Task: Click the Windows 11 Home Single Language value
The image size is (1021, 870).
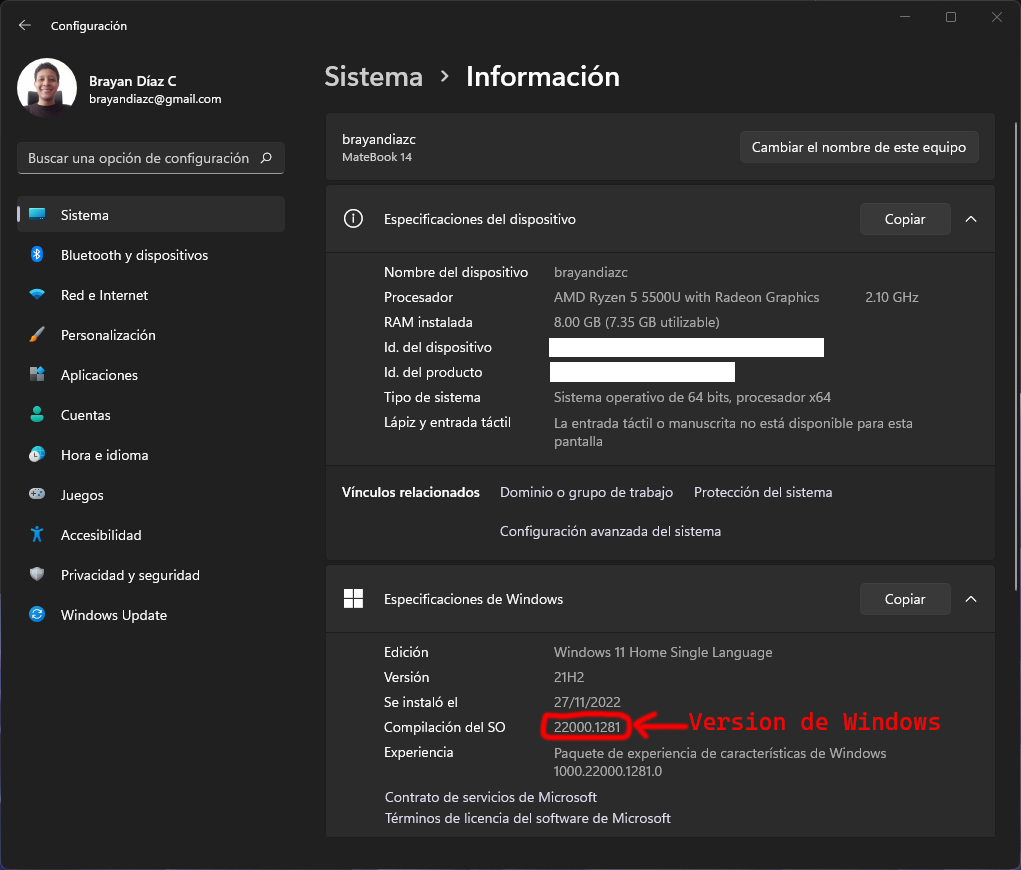Action: [663, 652]
